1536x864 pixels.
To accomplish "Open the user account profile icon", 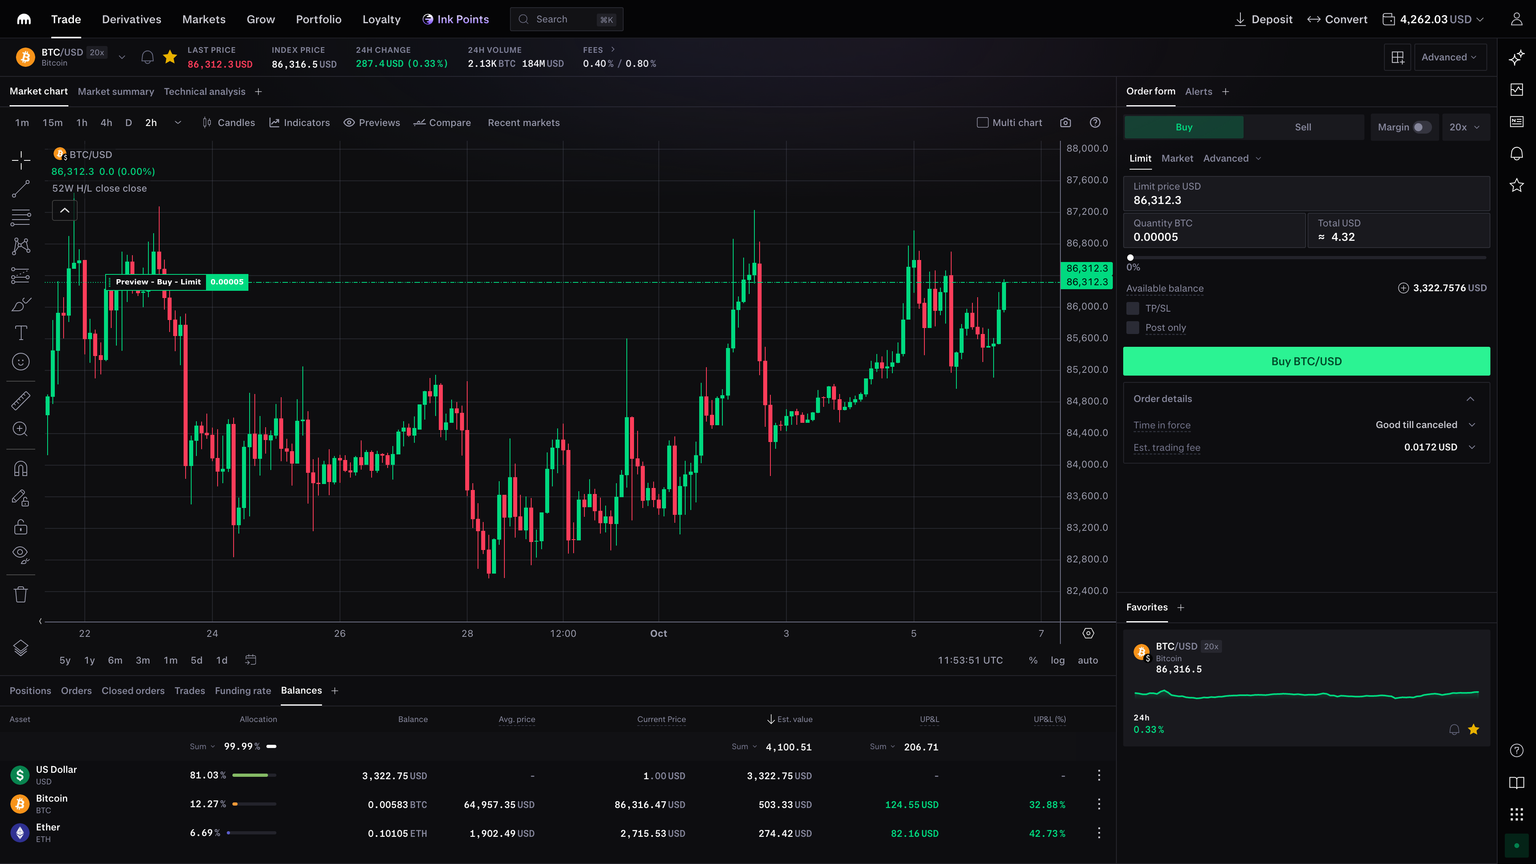I will [1517, 19].
